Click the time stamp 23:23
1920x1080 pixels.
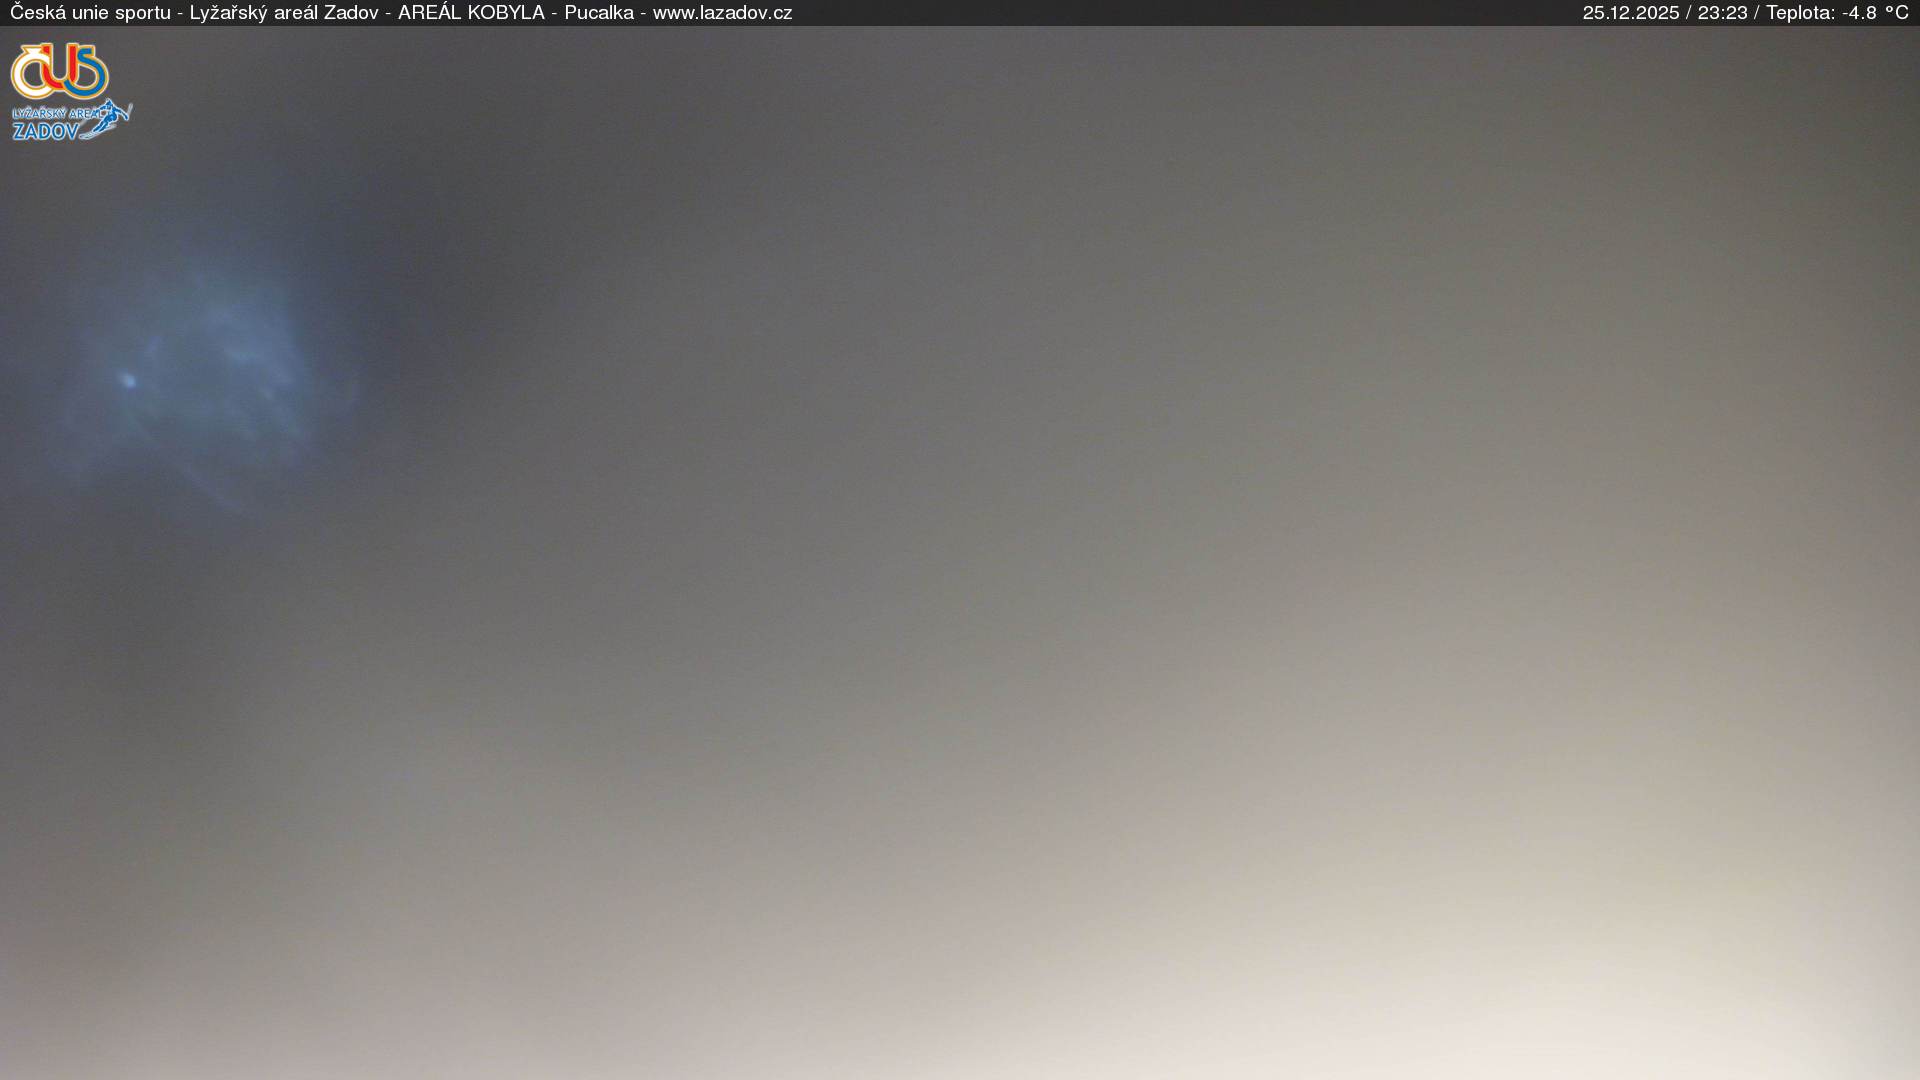[x=1722, y=13]
